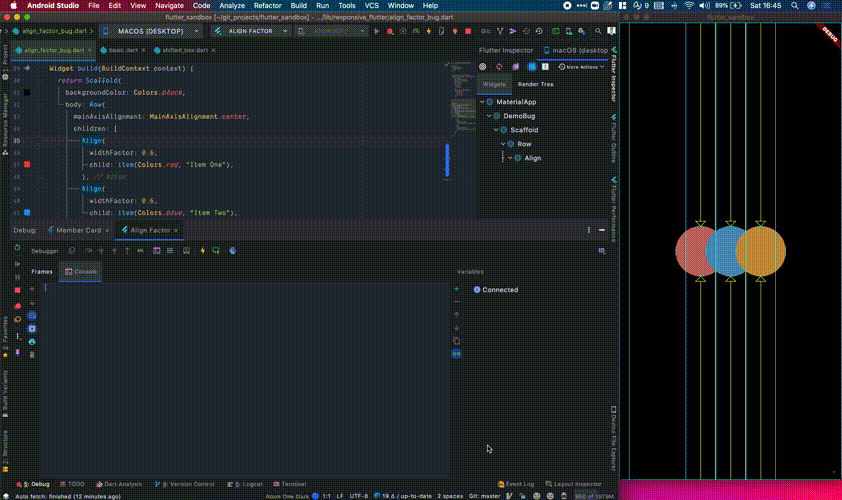
Task: Open the Refactor menu
Action: [267, 5]
